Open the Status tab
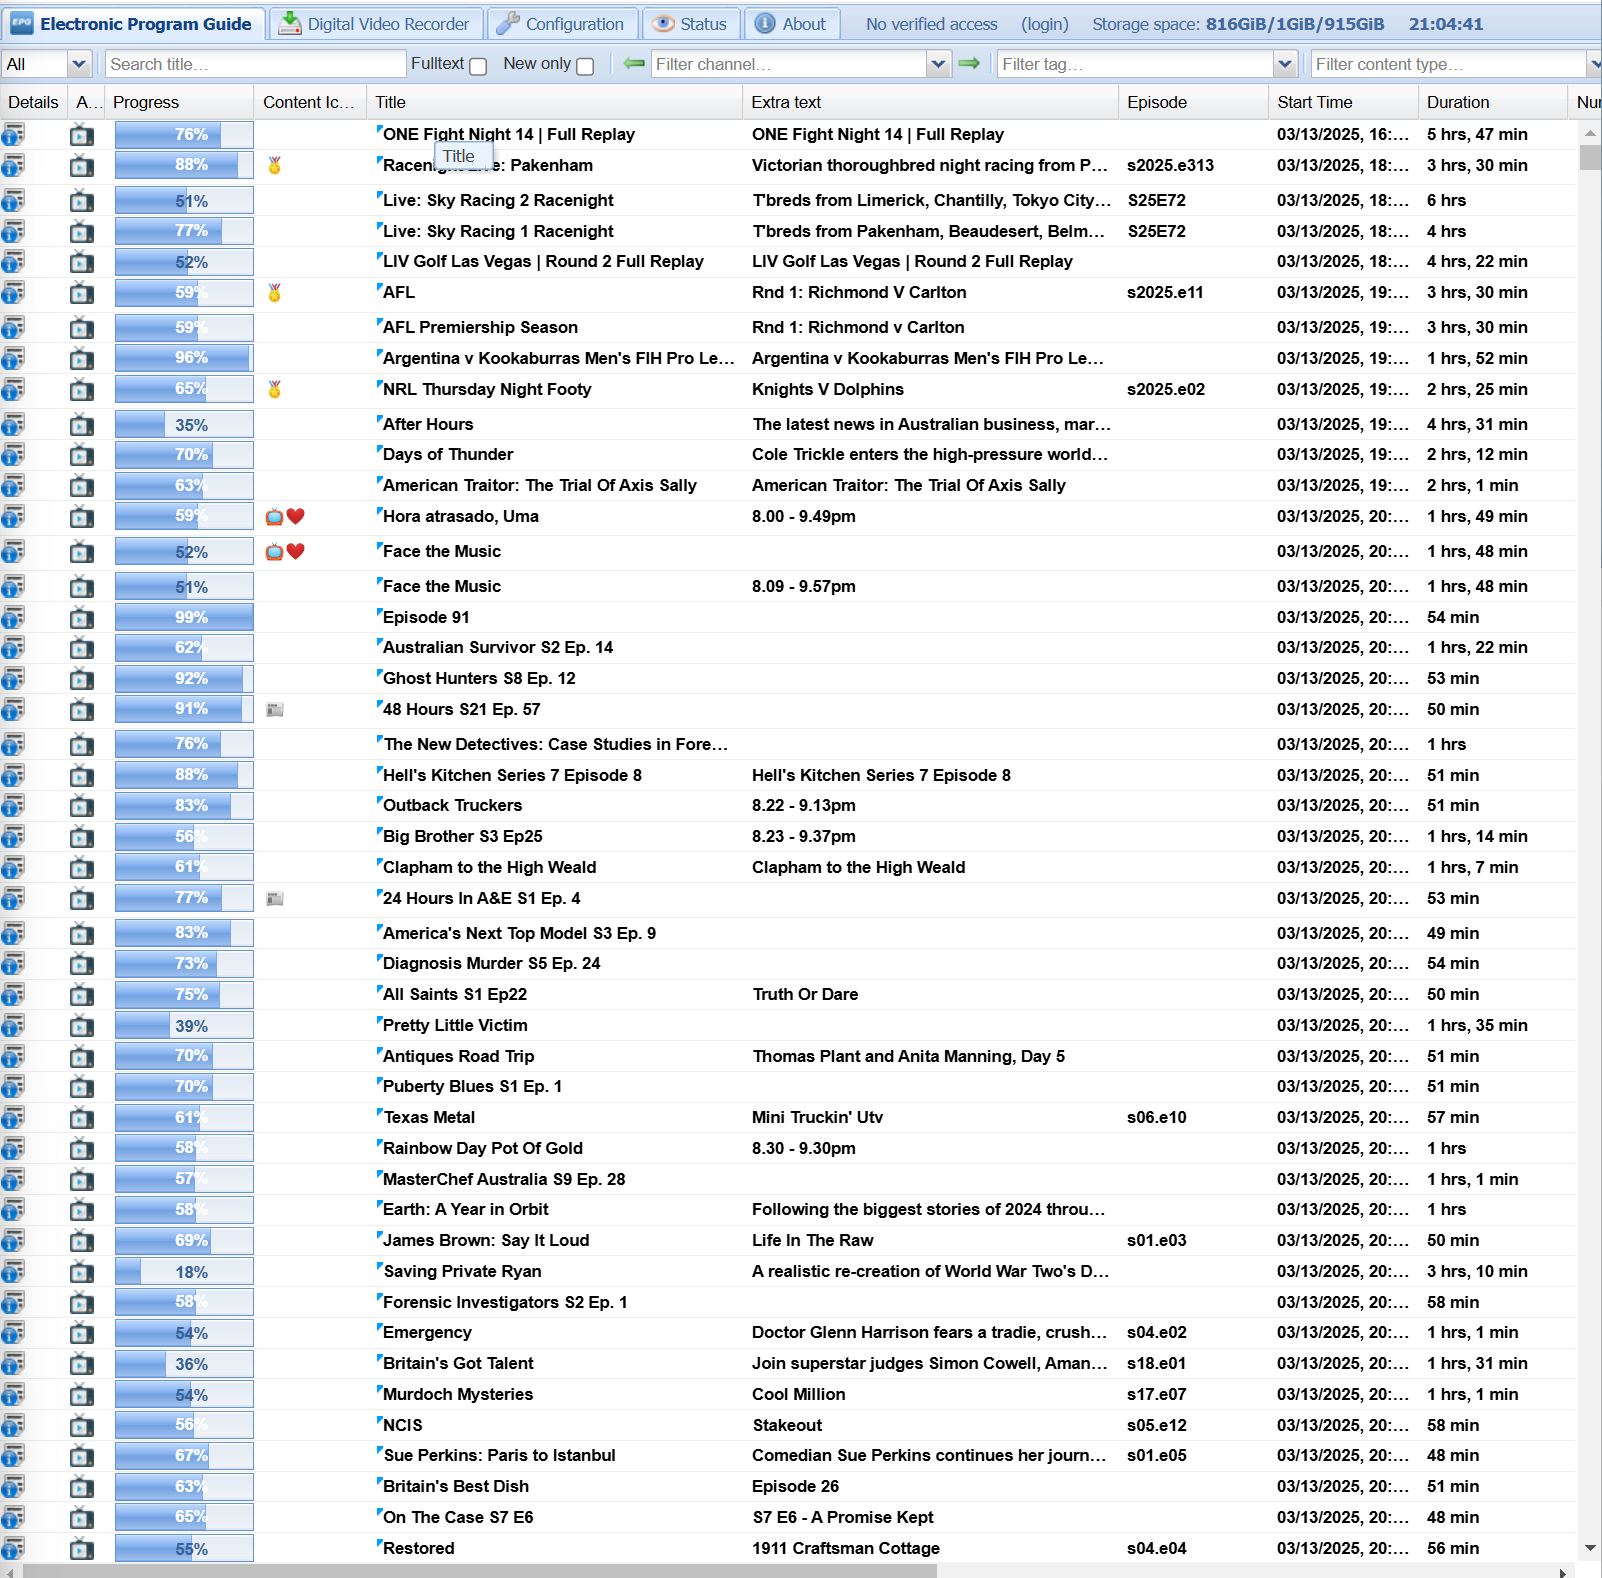 pos(691,24)
